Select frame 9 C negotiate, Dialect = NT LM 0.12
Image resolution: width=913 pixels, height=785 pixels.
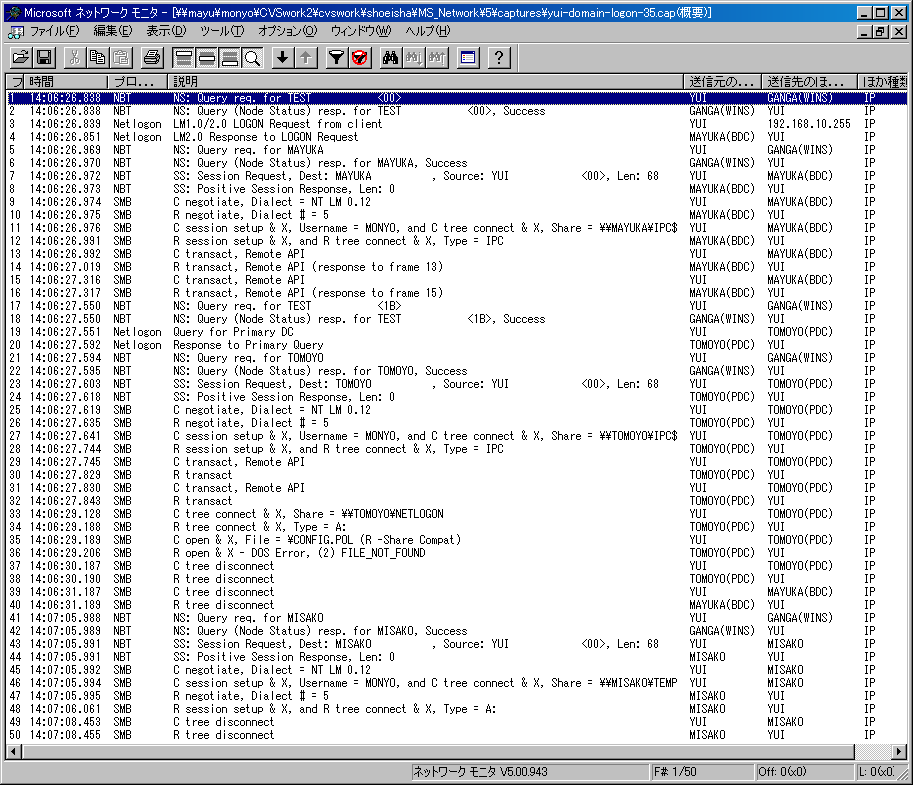[456, 202]
